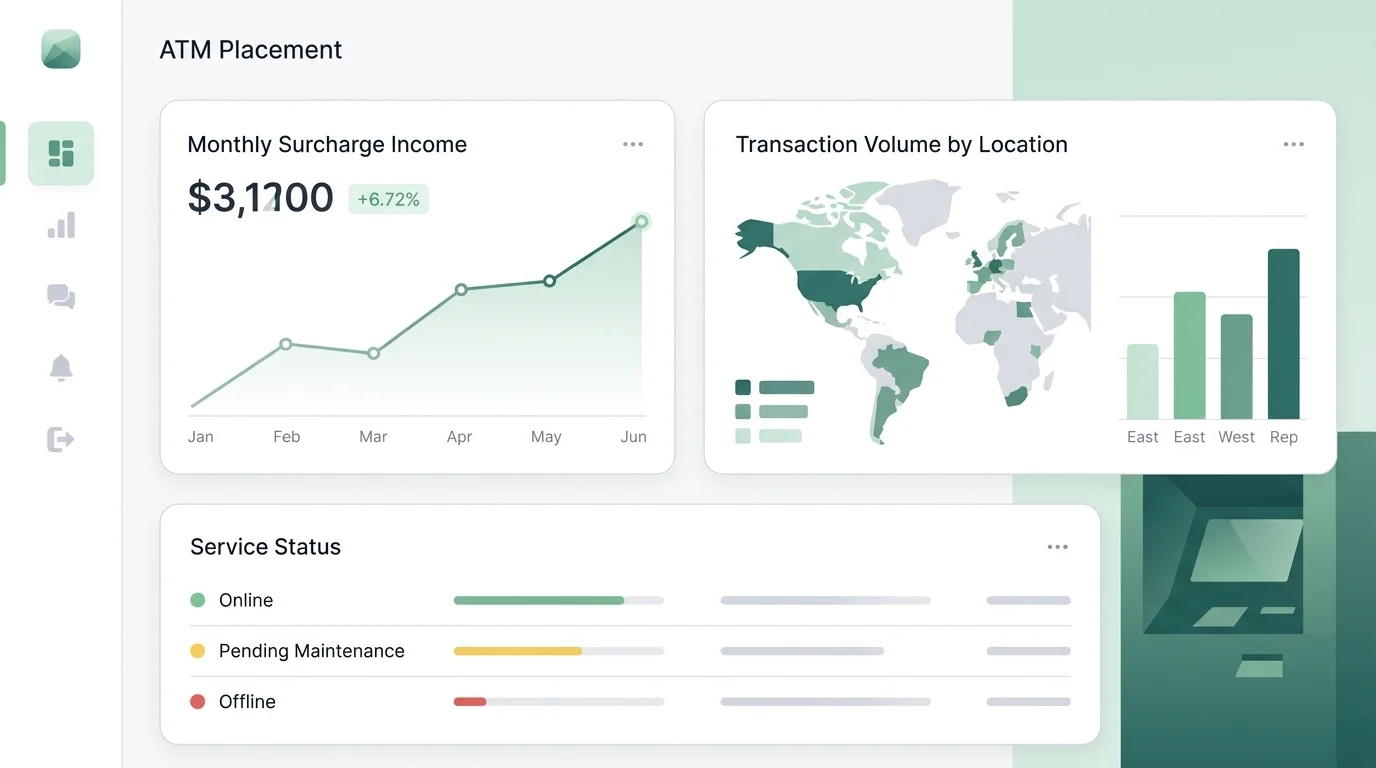The width and height of the screenshot is (1376, 768).
Task: Select the May data point on line chart
Action: (x=549, y=281)
